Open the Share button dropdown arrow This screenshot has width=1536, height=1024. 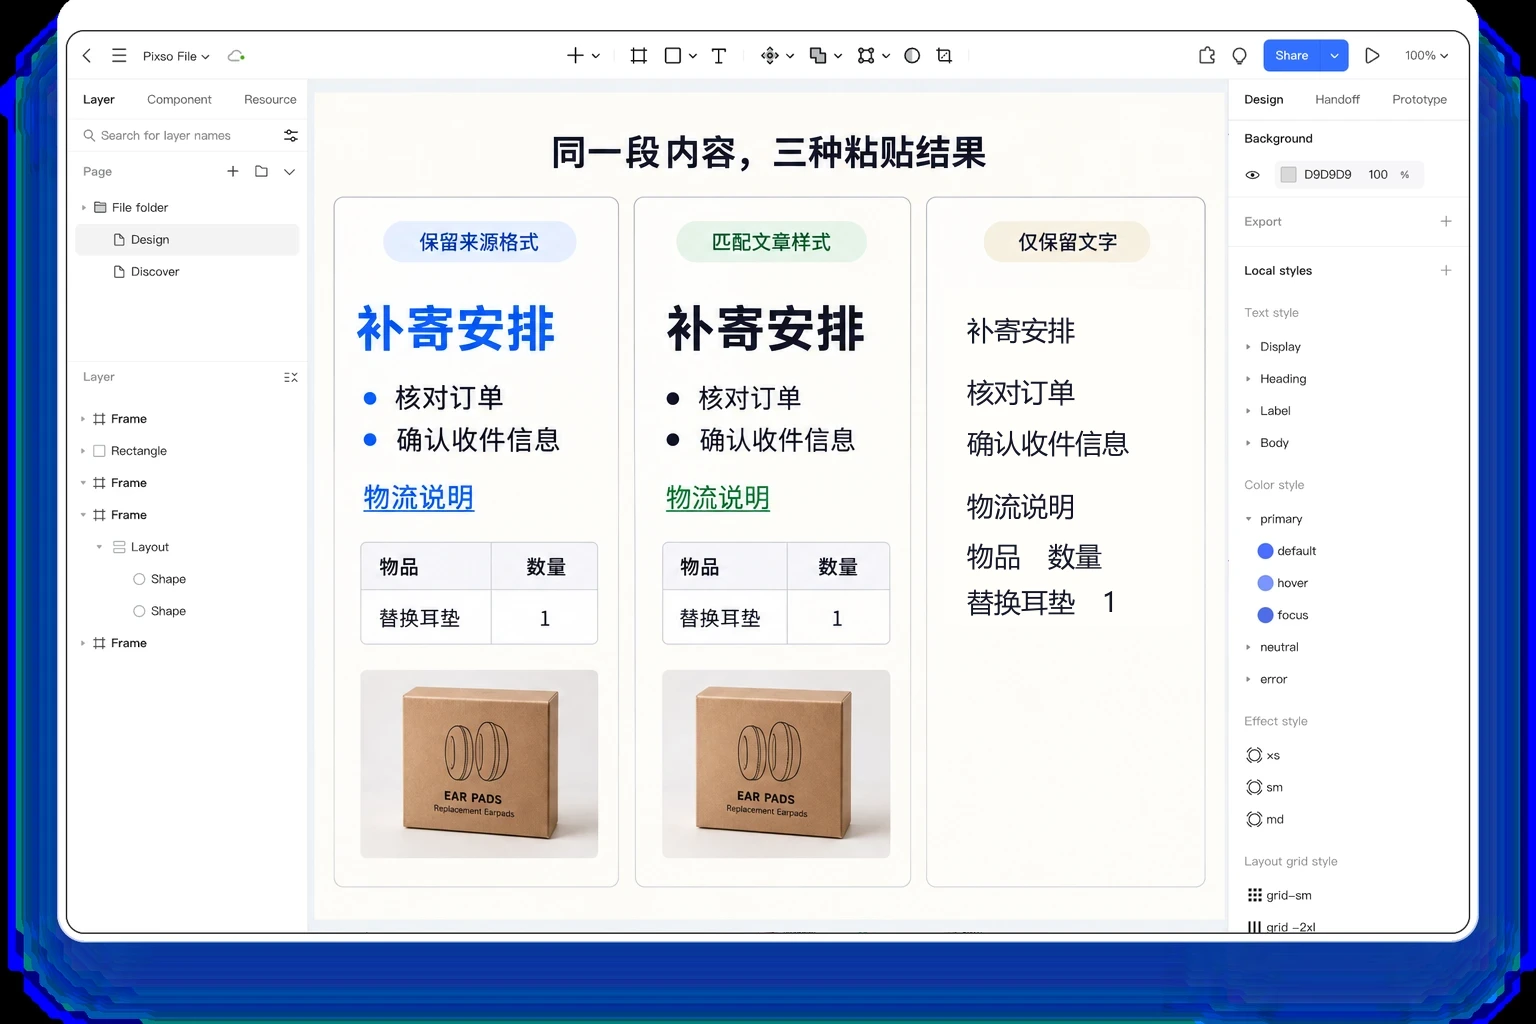coord(1334,56)
